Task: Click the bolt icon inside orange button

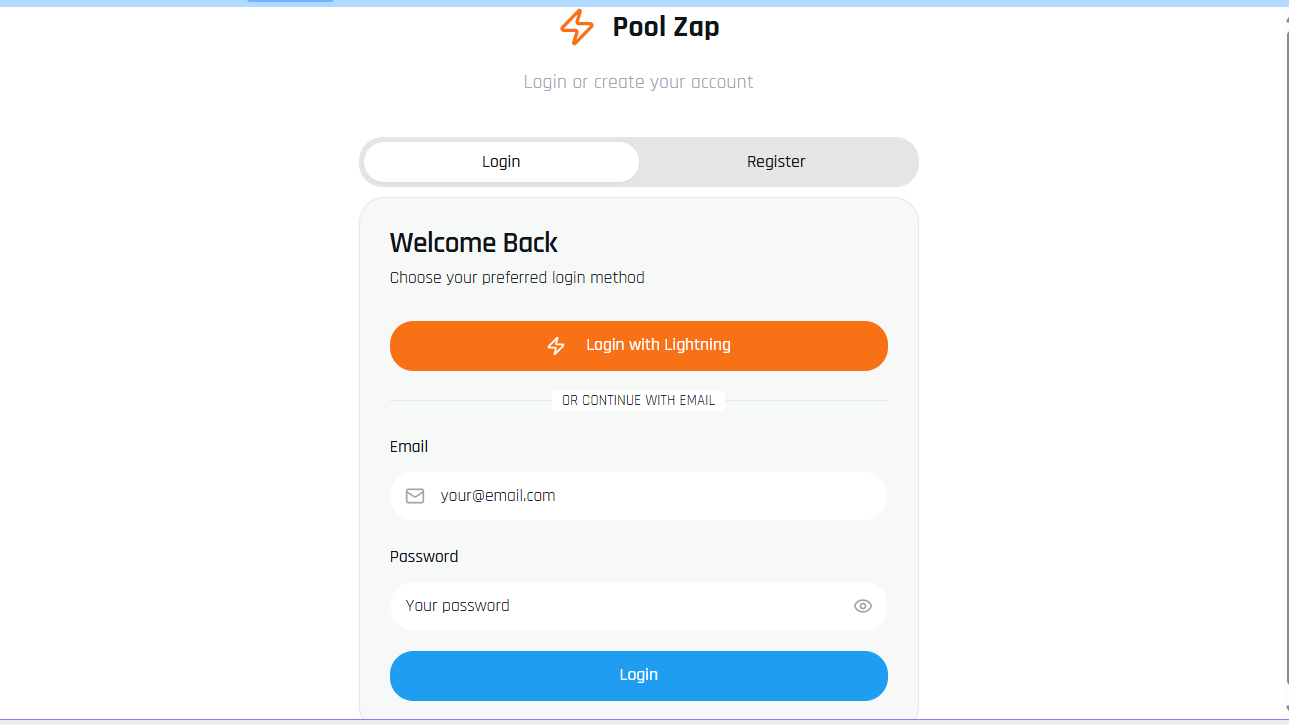Action: [x=556, y=346]
